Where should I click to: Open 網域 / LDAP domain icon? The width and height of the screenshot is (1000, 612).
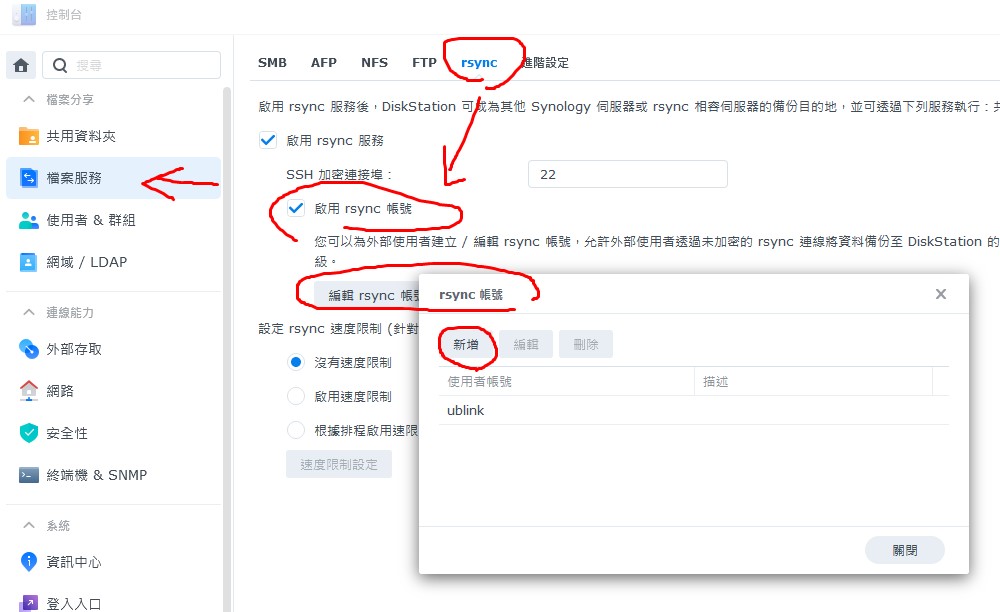(x=29, y=262)
